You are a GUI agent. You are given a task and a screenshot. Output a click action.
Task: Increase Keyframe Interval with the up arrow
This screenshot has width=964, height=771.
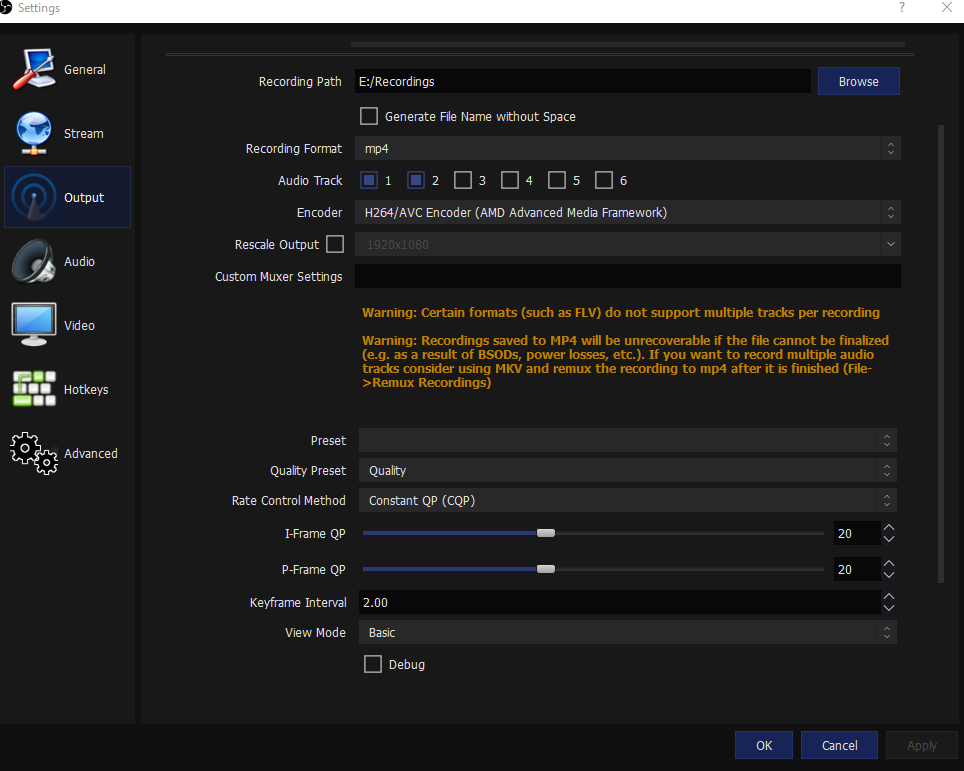888,596
